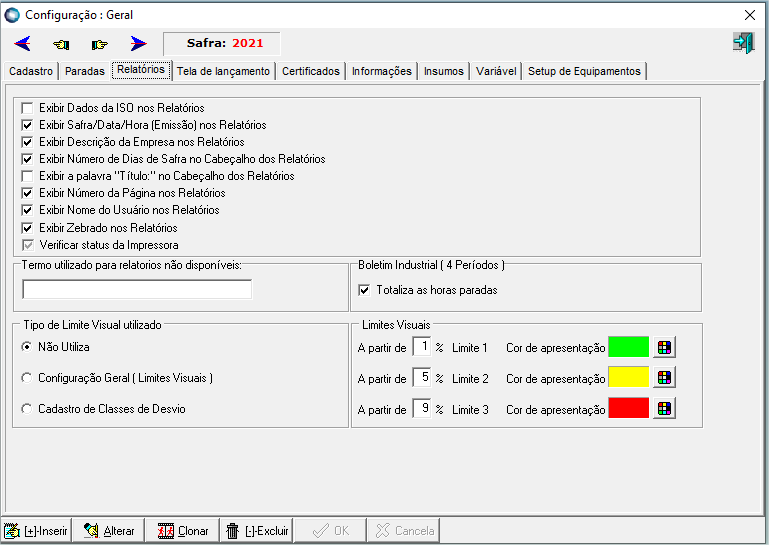
Task: Click the [+]-Inserir button
Action: tap(36, 530)
